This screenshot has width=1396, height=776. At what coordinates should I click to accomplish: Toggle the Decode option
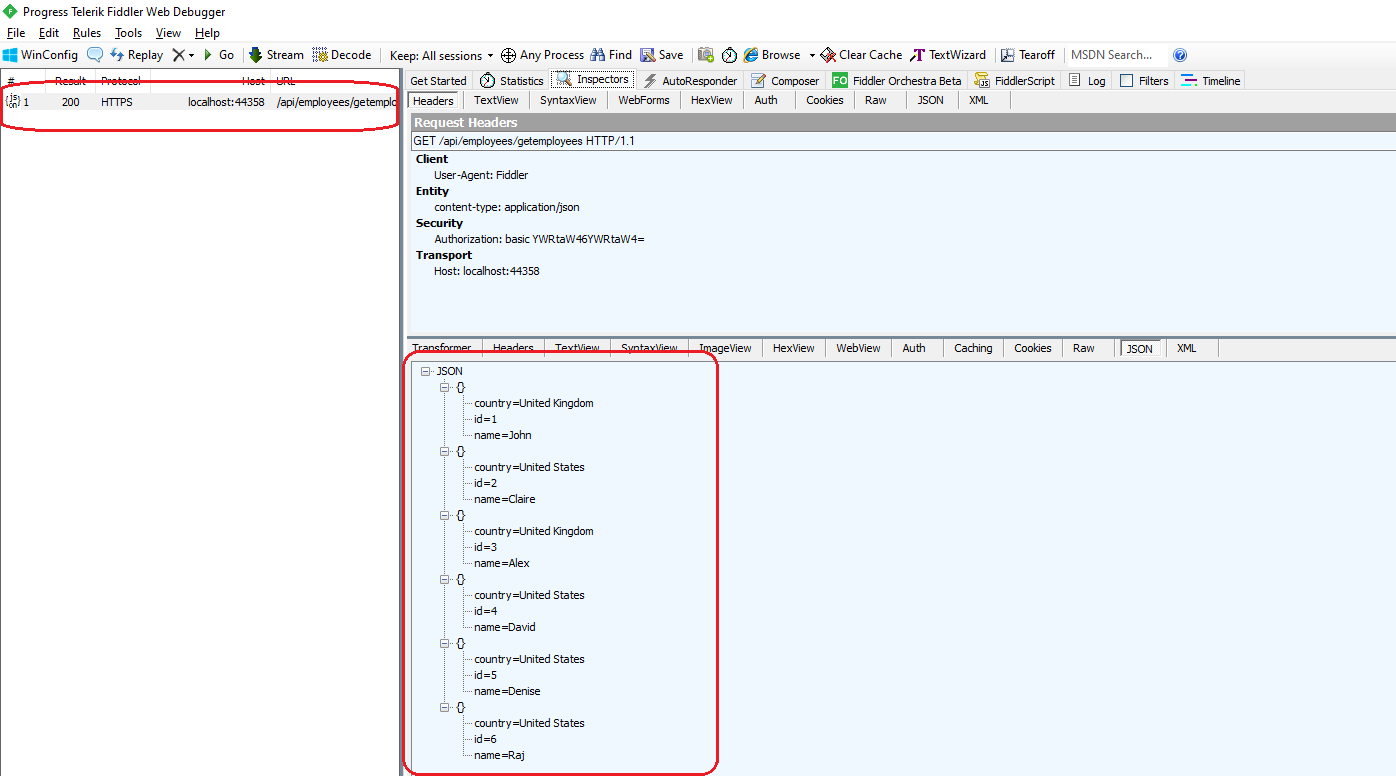click(x=342, y=55)
